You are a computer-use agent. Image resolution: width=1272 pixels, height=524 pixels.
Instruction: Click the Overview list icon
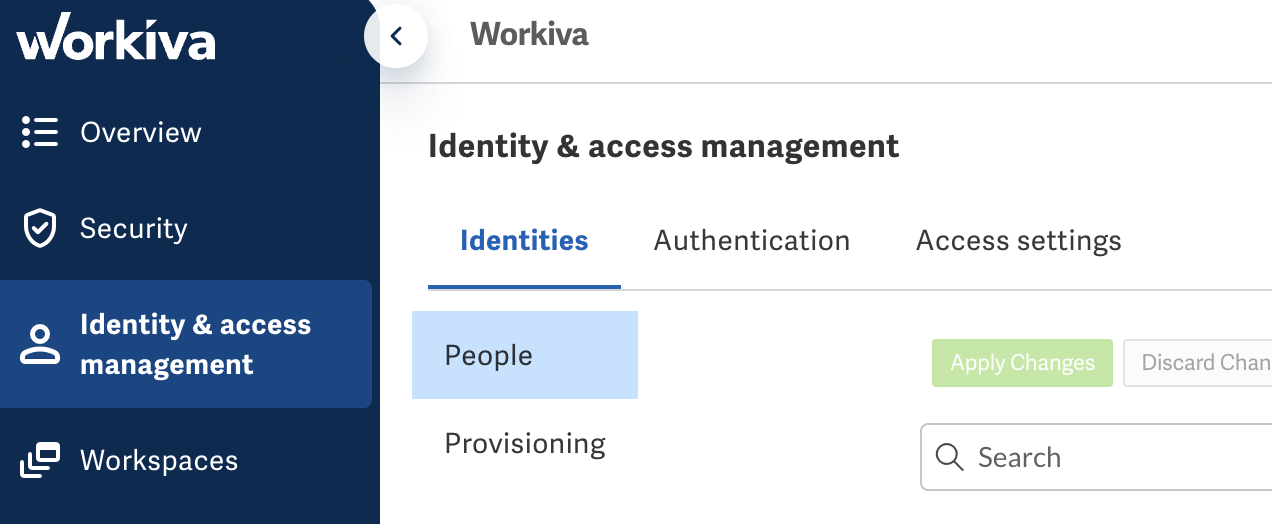coord(40,132)
